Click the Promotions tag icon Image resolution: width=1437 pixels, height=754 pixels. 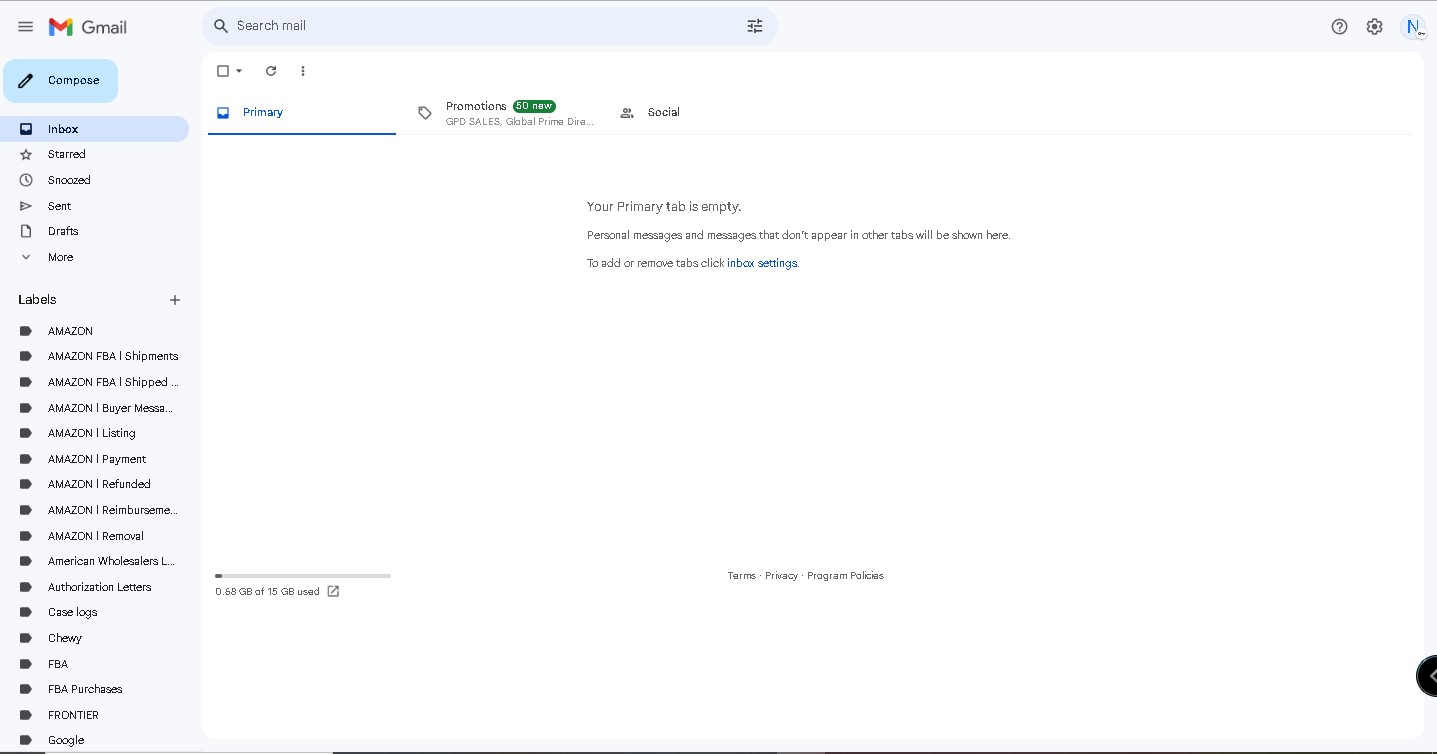(425, 113)
